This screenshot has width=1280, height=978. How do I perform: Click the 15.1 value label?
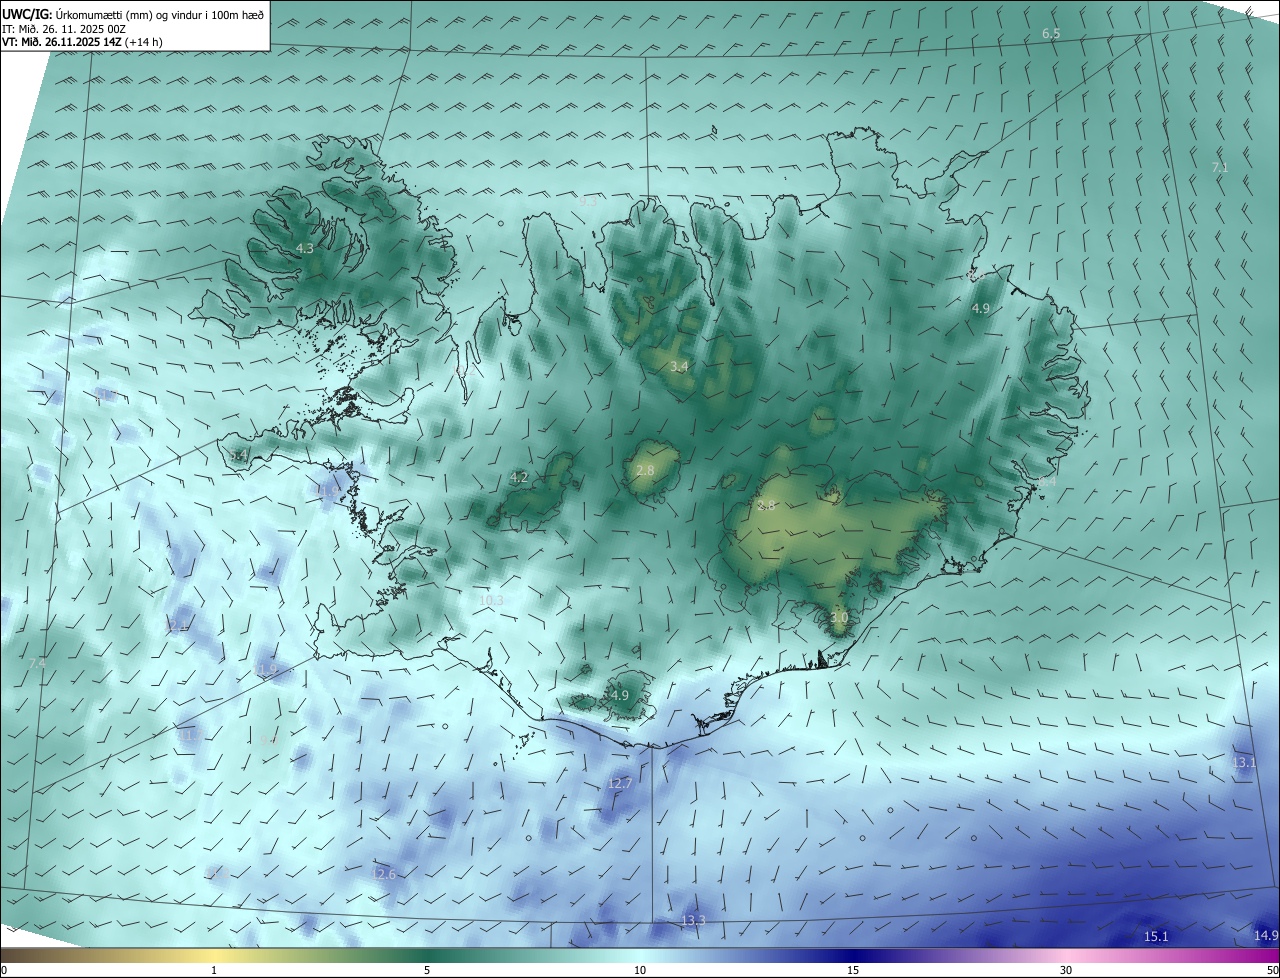pyautogui.click(x=1156, y=936)
